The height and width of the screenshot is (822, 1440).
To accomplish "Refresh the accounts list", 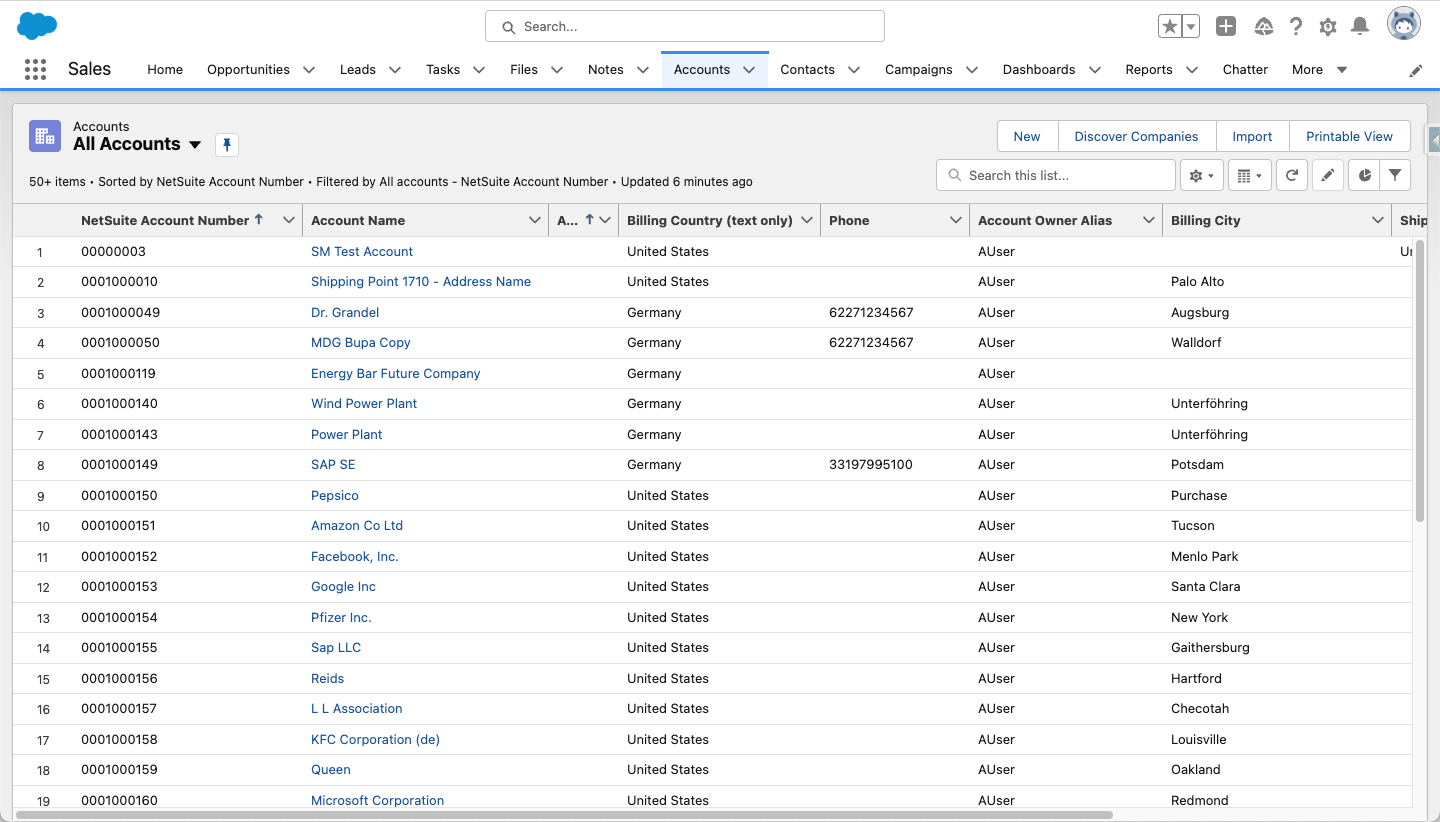I will click(1292, 175).
